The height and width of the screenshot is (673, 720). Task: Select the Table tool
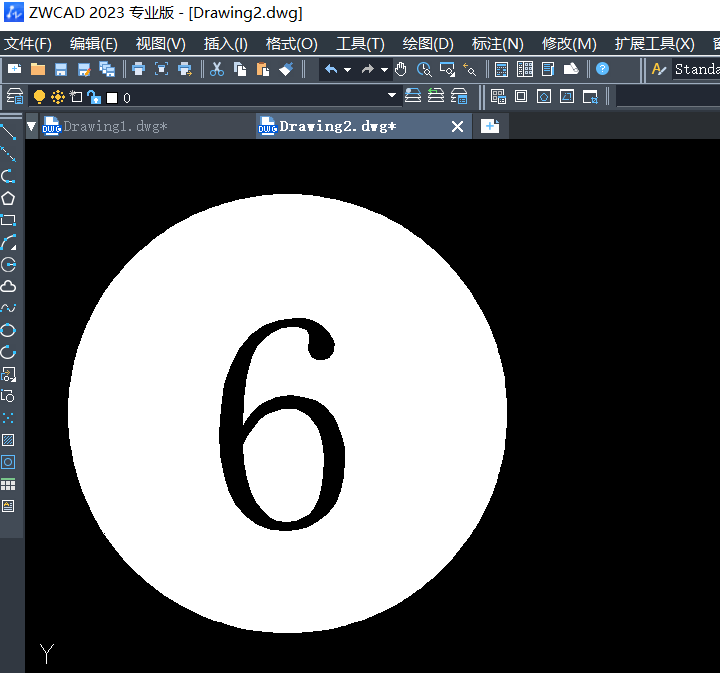(8, 484)
